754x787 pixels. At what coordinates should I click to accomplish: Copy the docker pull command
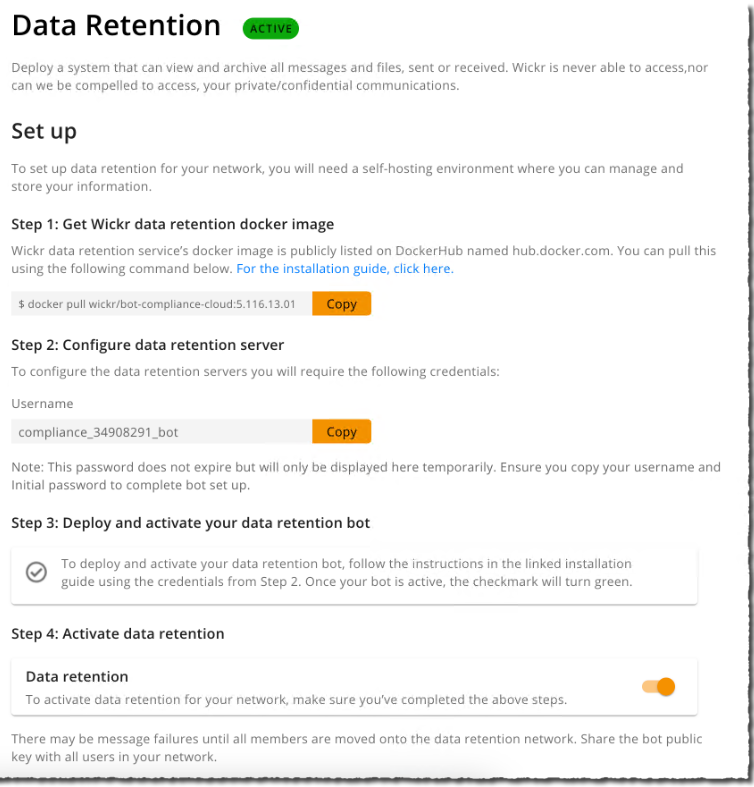pyautogui.click(x=341, y=304)
